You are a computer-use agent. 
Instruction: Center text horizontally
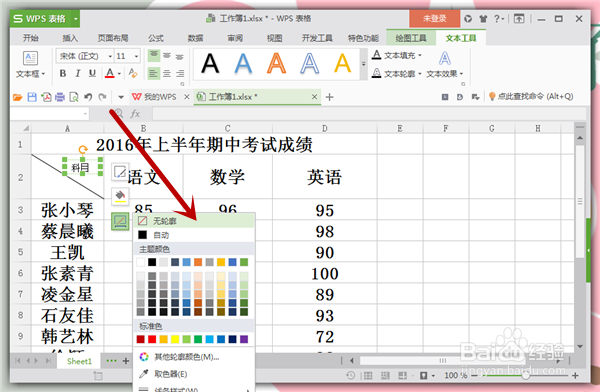click(x=167, y=73)
